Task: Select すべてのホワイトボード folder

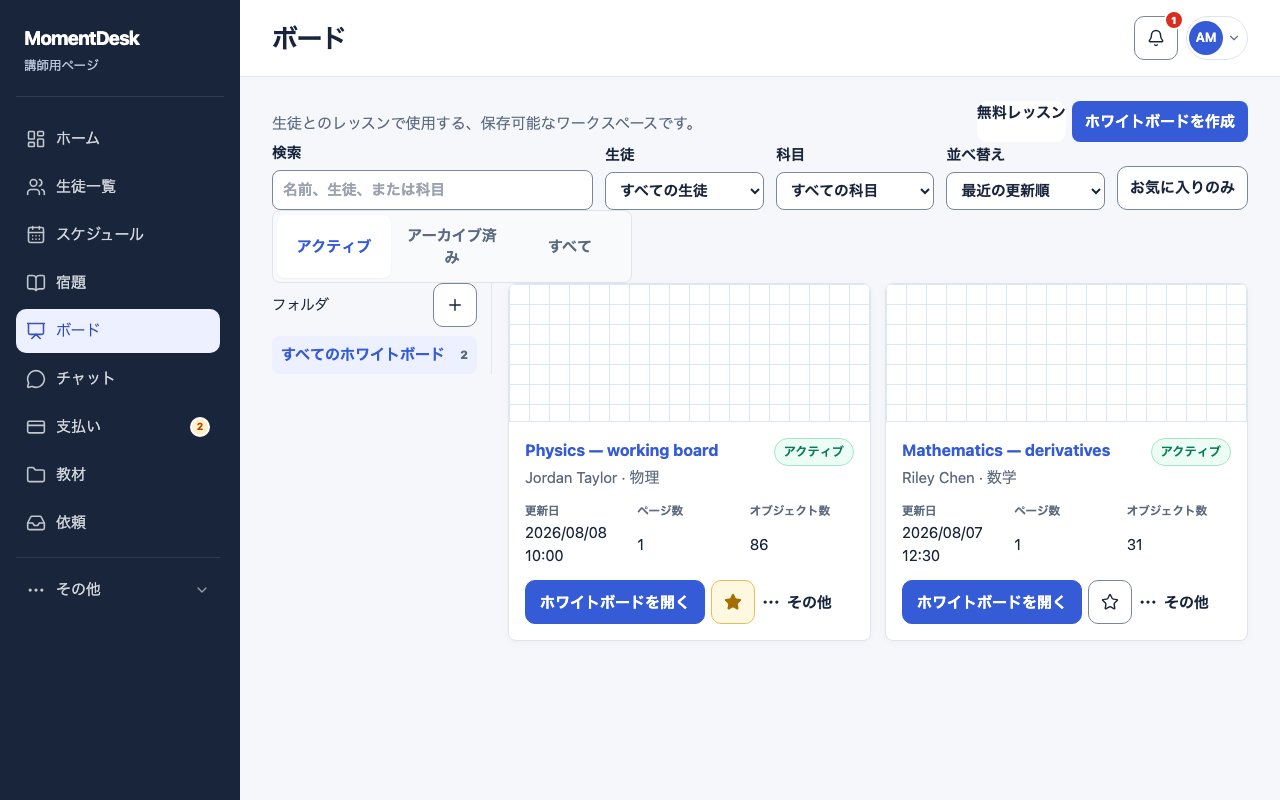Action: coord(374,355)
